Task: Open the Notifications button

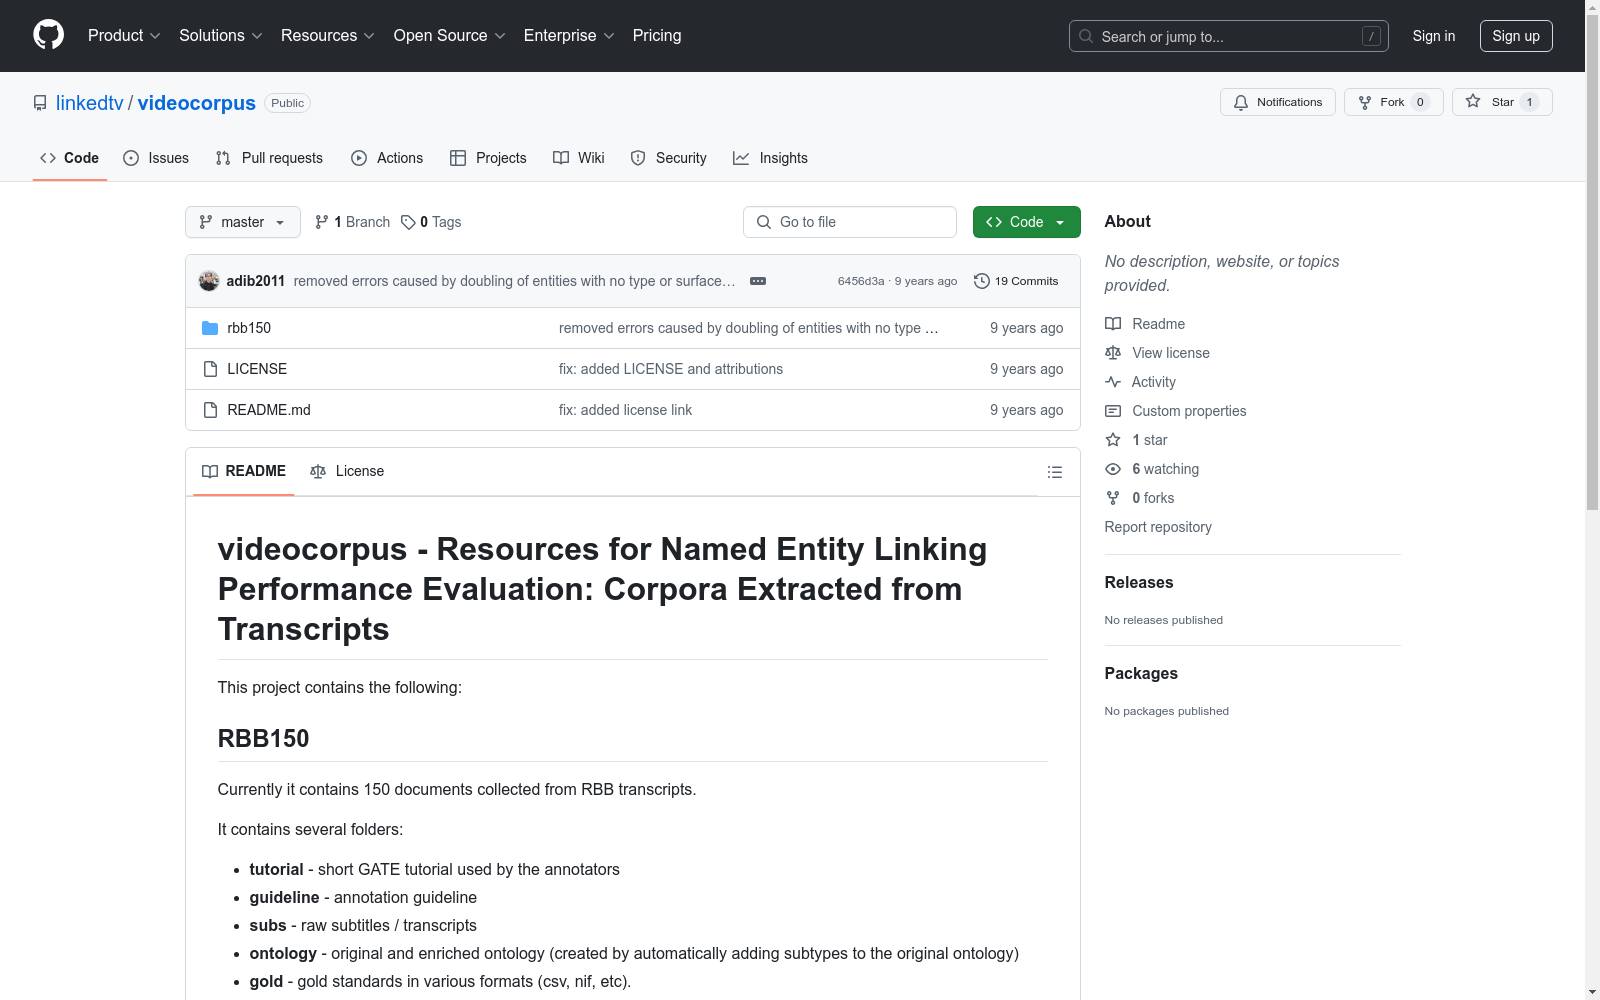Action: 1277,102
